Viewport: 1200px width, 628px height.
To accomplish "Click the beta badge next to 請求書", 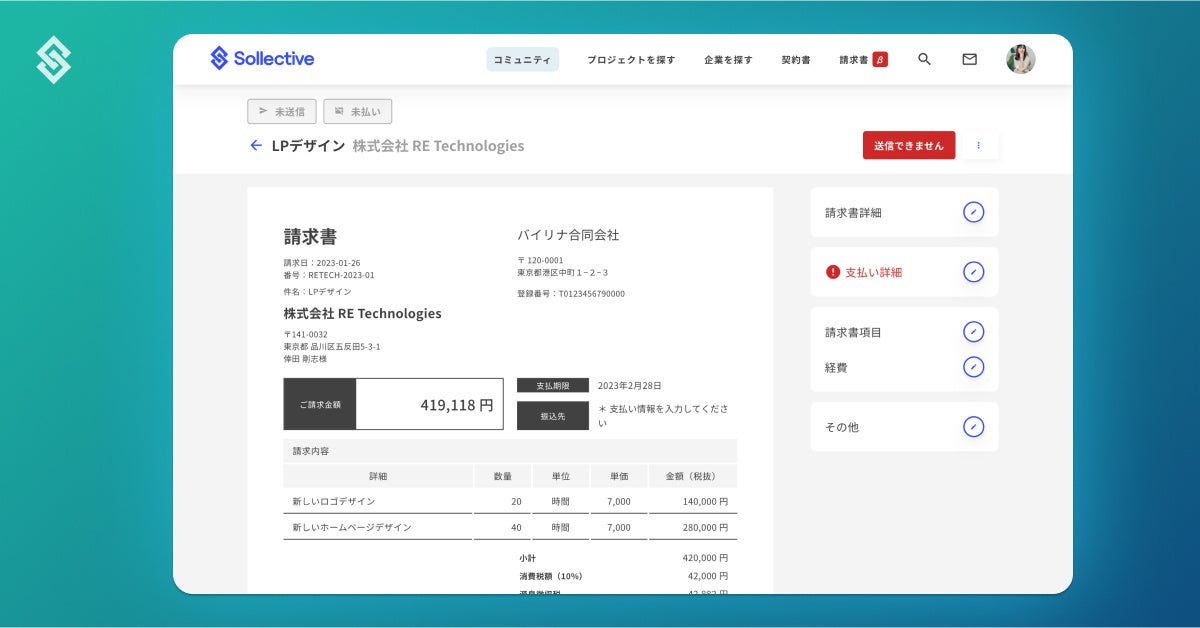I will click(x=880, y=60).
